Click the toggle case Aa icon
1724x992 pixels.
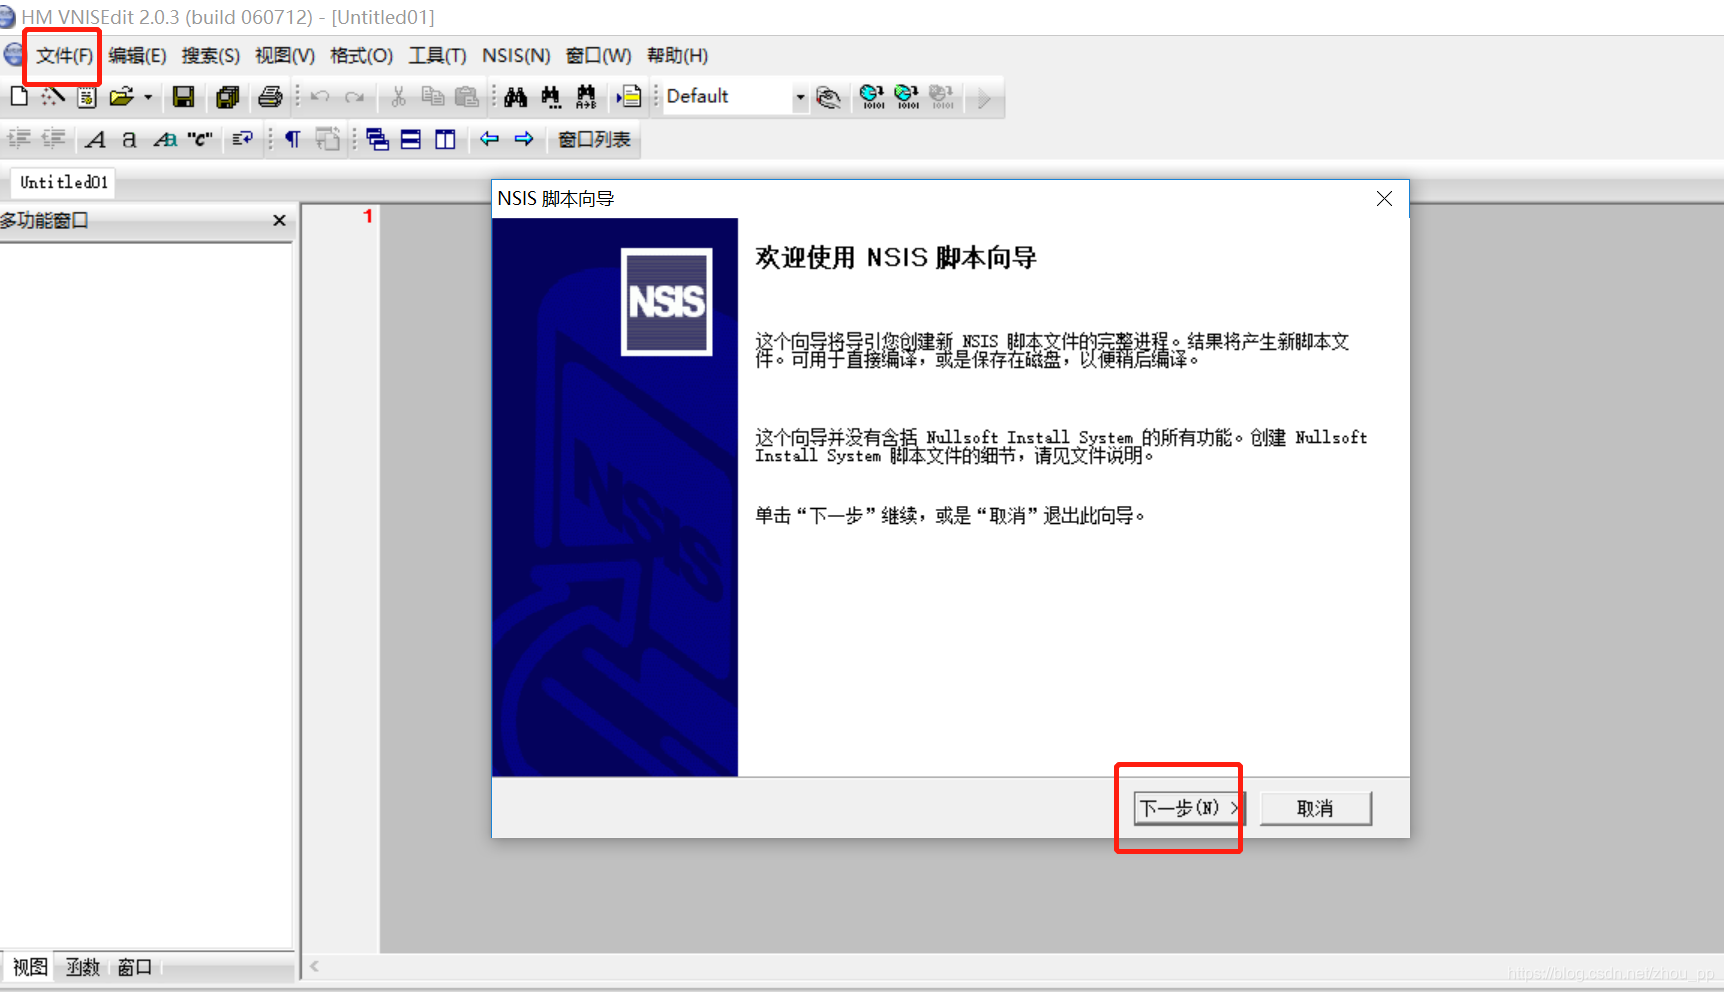[165, 139]
